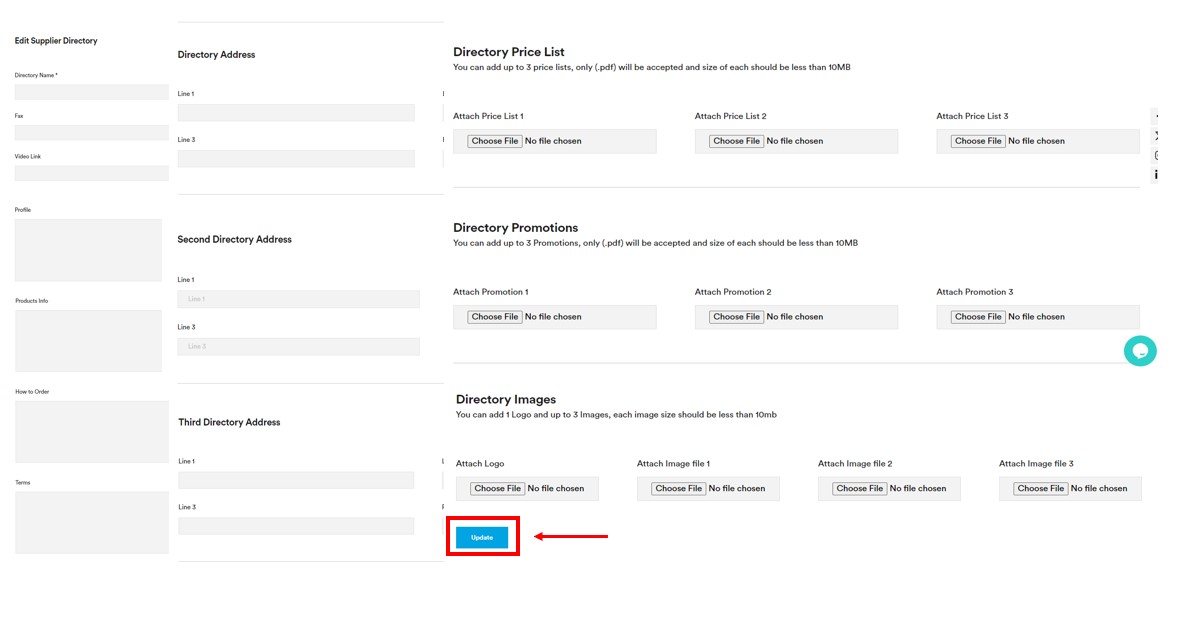Screen dimensions: 1182x617
Task: Click Line 3 field under Third Directory Address
Action: [x=296, y=526]
